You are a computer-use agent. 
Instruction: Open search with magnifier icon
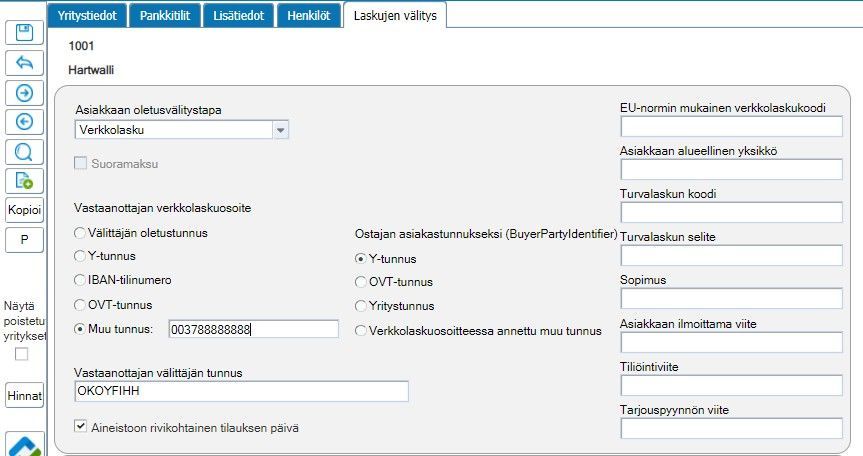tap(24, 152)
